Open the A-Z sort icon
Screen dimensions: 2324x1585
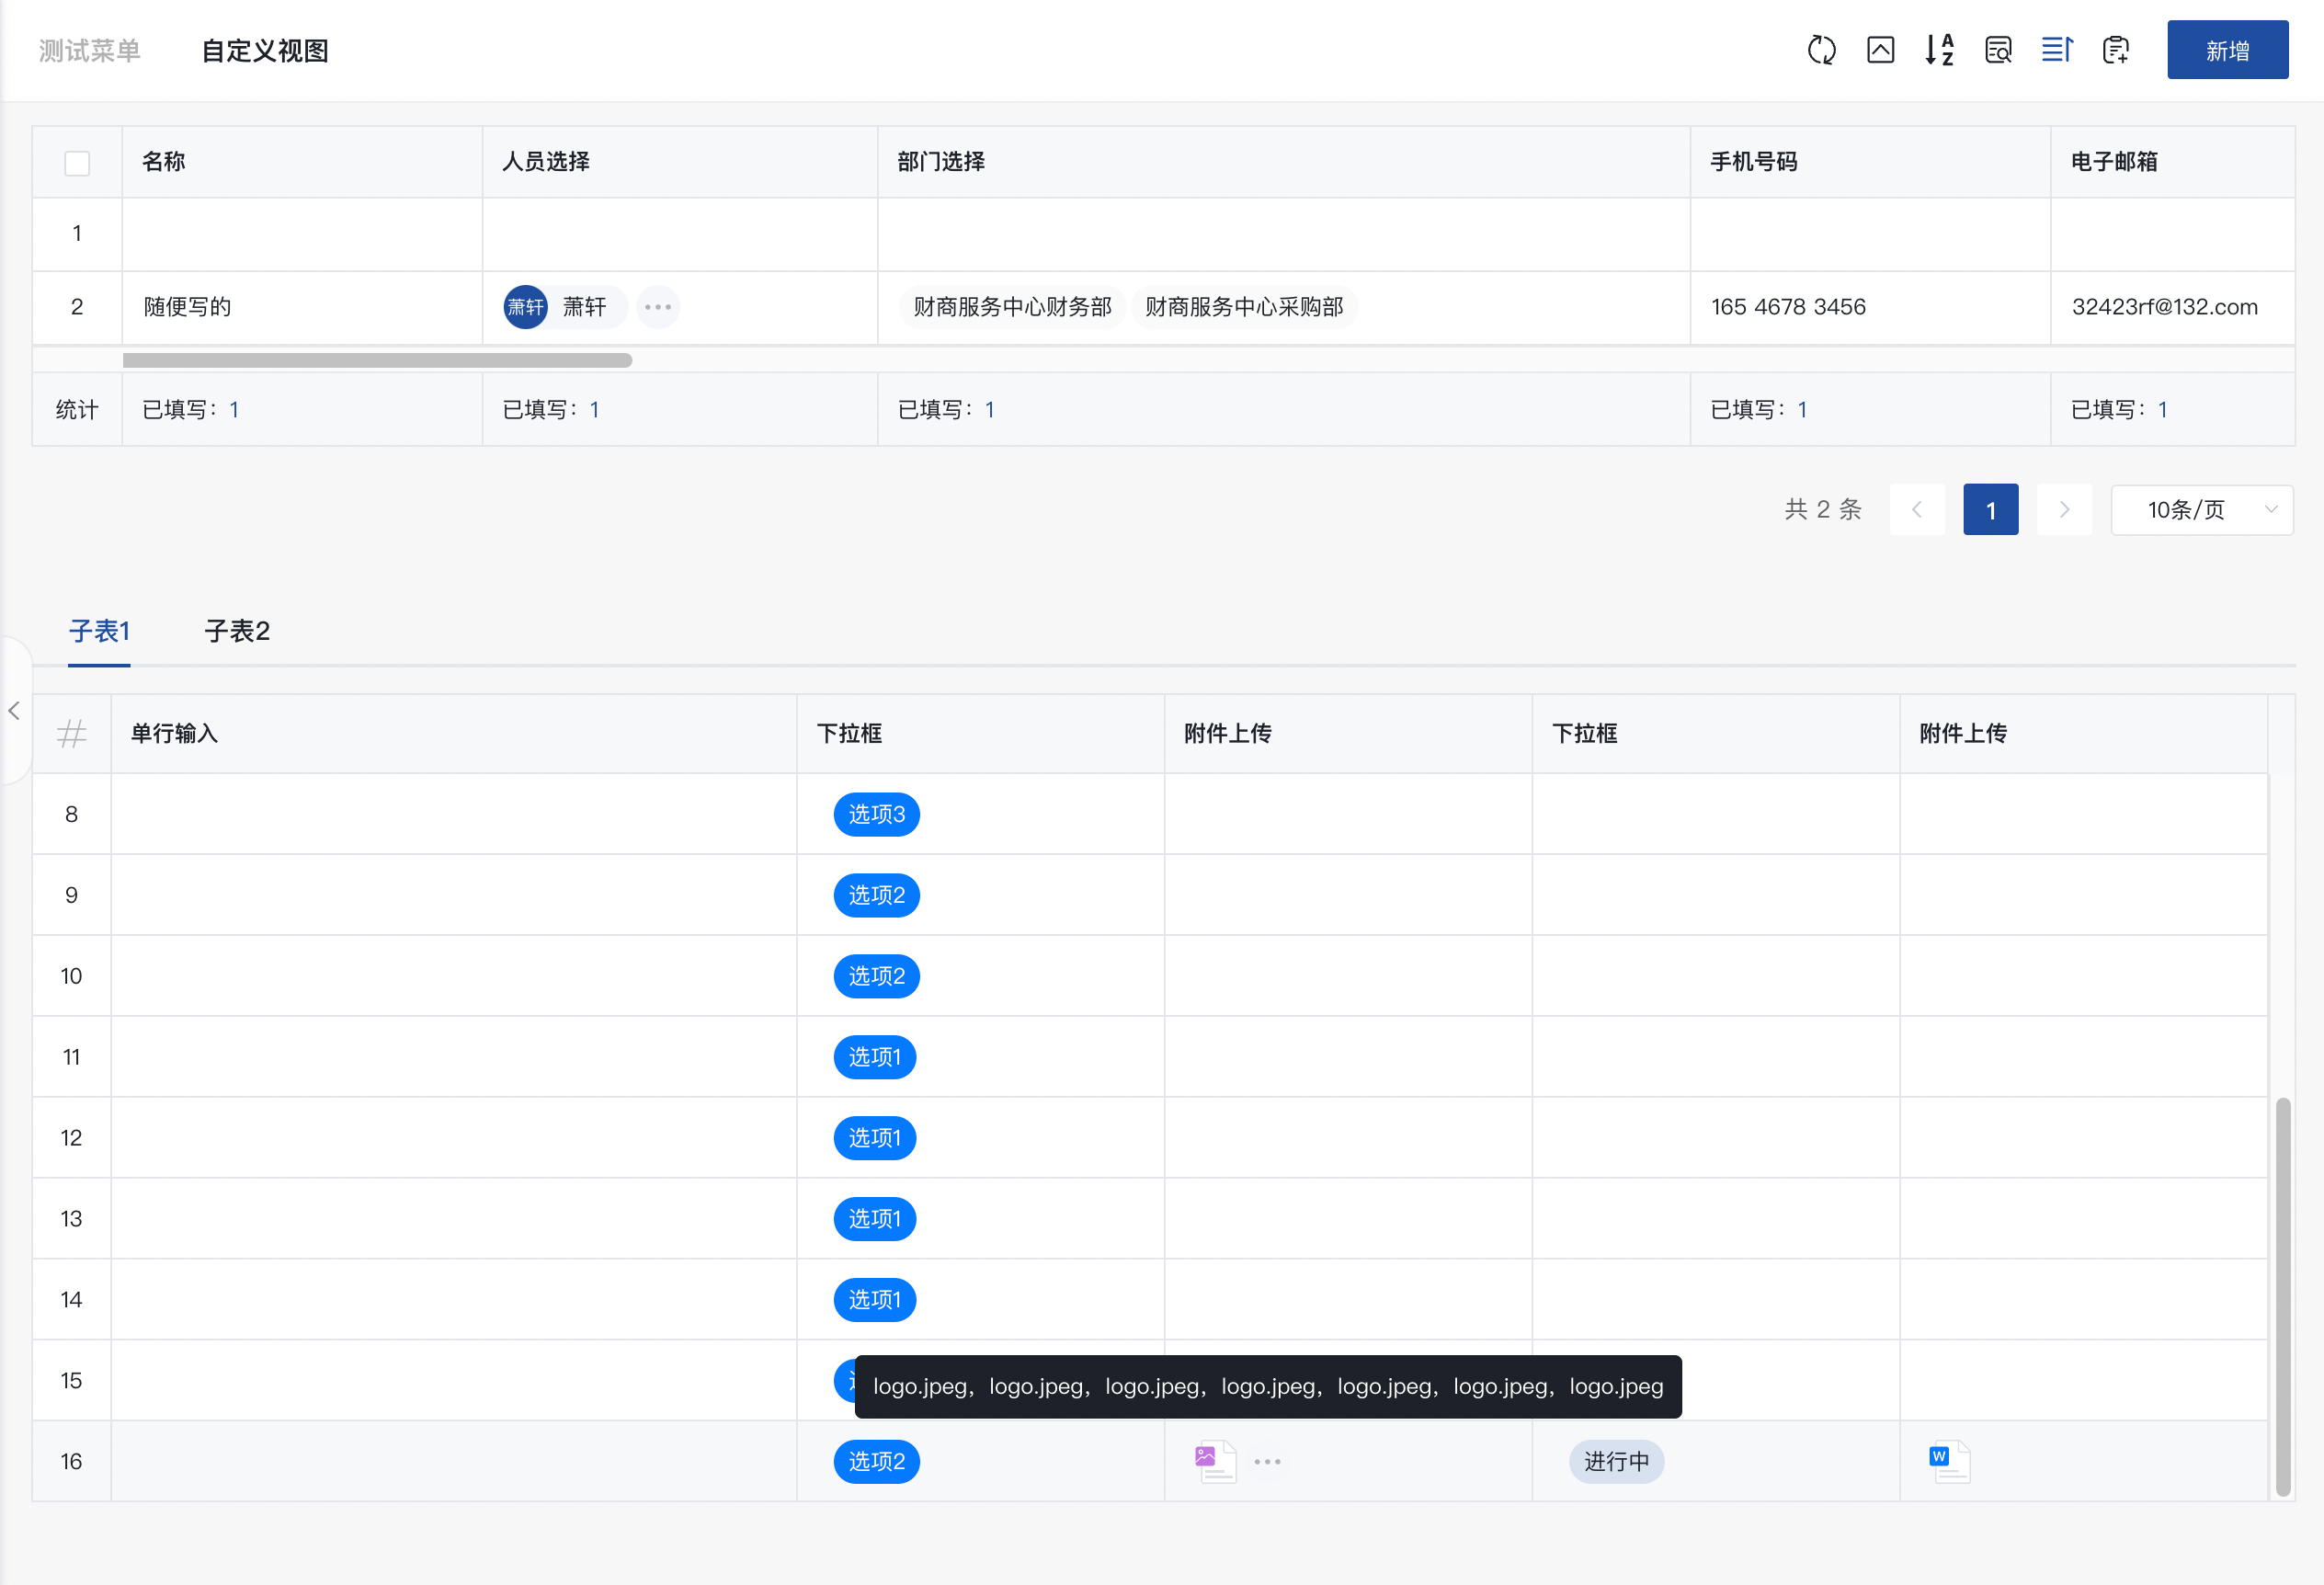(x=1939, y=50)
